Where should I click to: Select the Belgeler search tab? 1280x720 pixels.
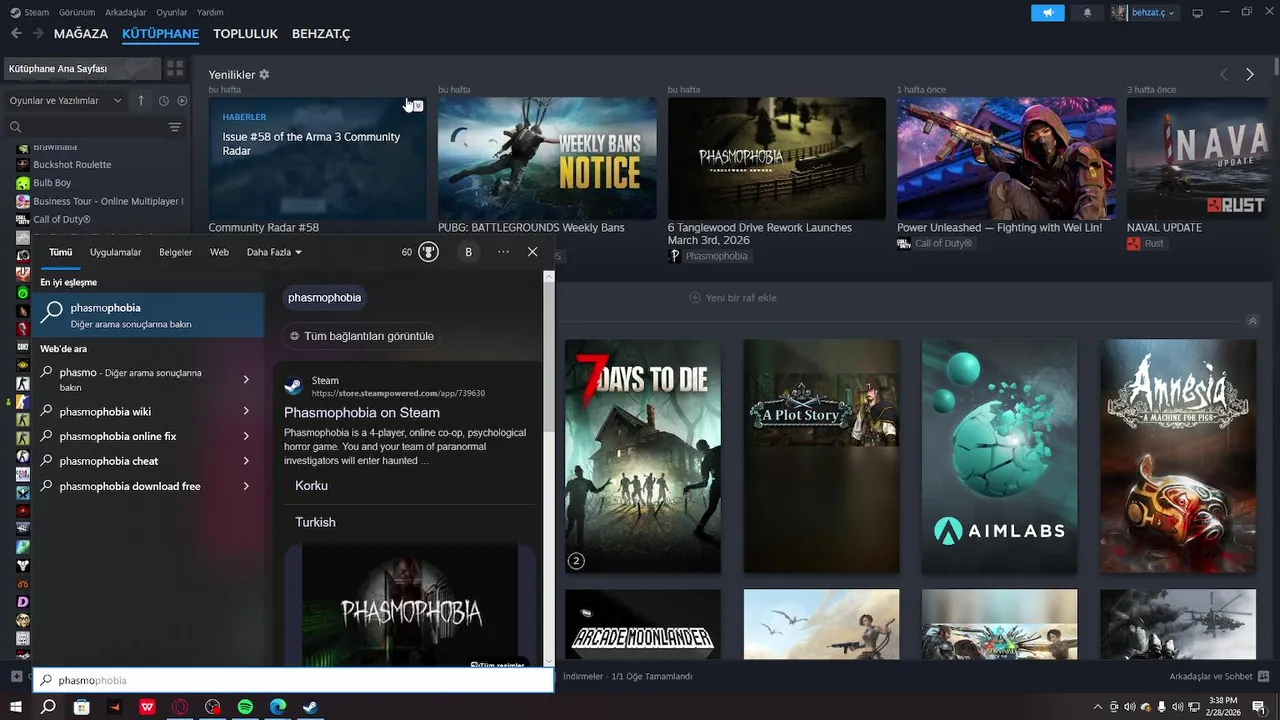tap(175, 252)
